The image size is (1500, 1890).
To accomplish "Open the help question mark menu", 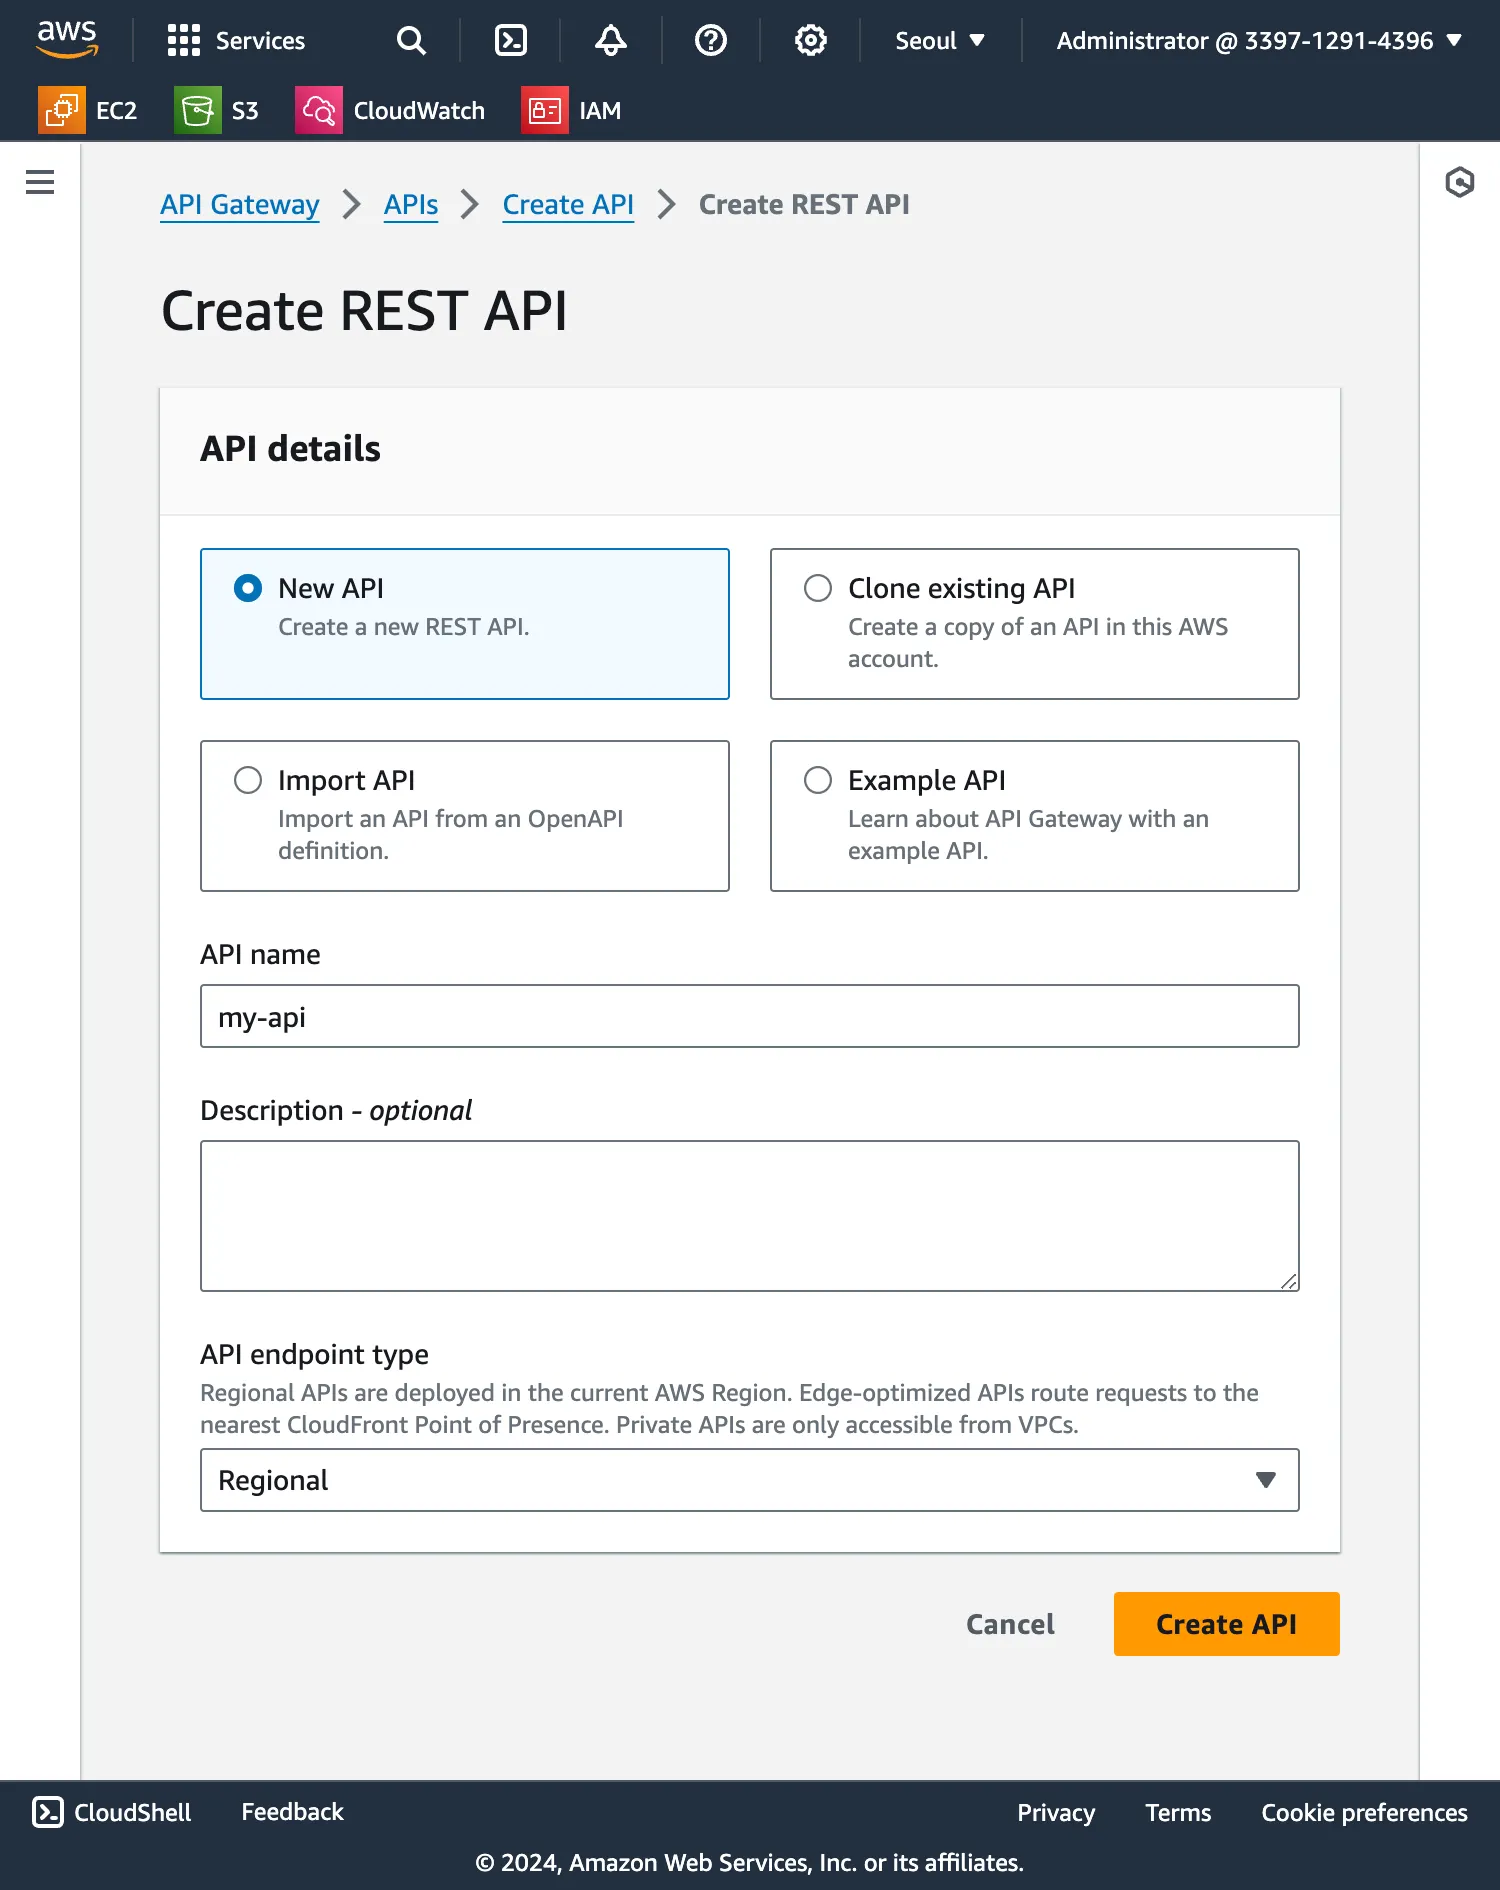I will tap(710, 40).
